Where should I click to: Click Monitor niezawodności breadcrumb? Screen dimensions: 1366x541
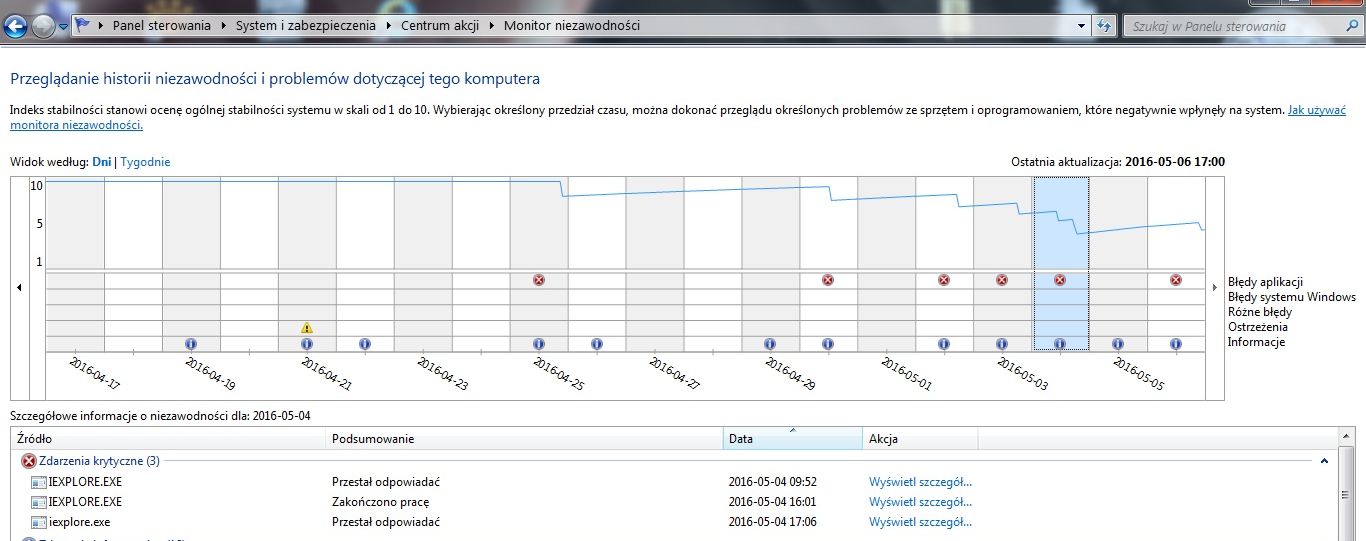[x=572, y=26]
